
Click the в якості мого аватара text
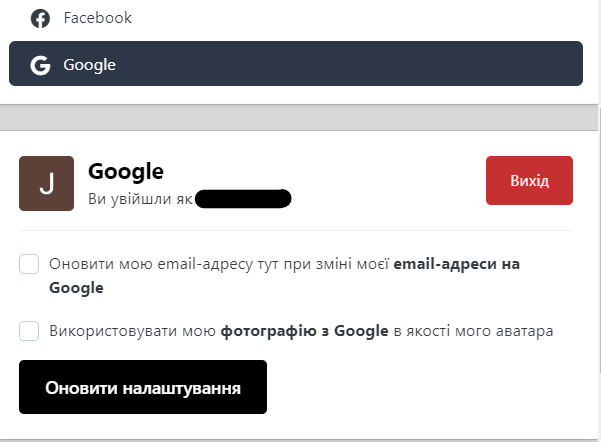point(473,331)
